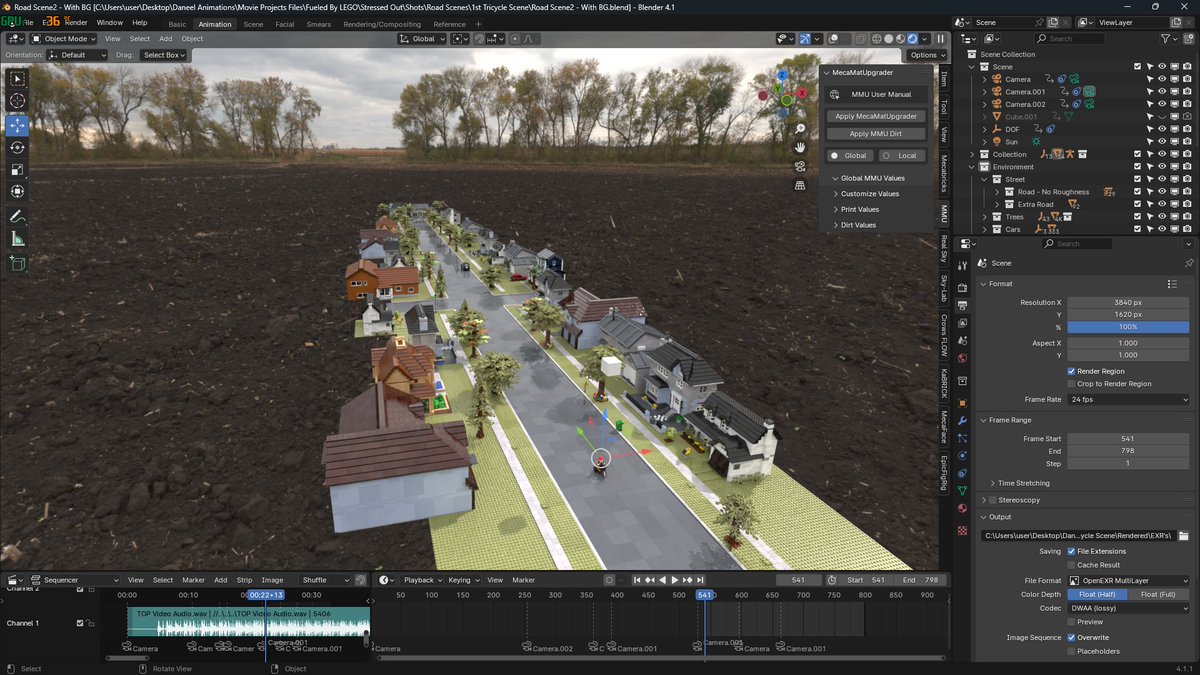Screen dimensions: 1200x675
Task: Select the Select Box tool in toolbar
Action: [x=17, y=79]
